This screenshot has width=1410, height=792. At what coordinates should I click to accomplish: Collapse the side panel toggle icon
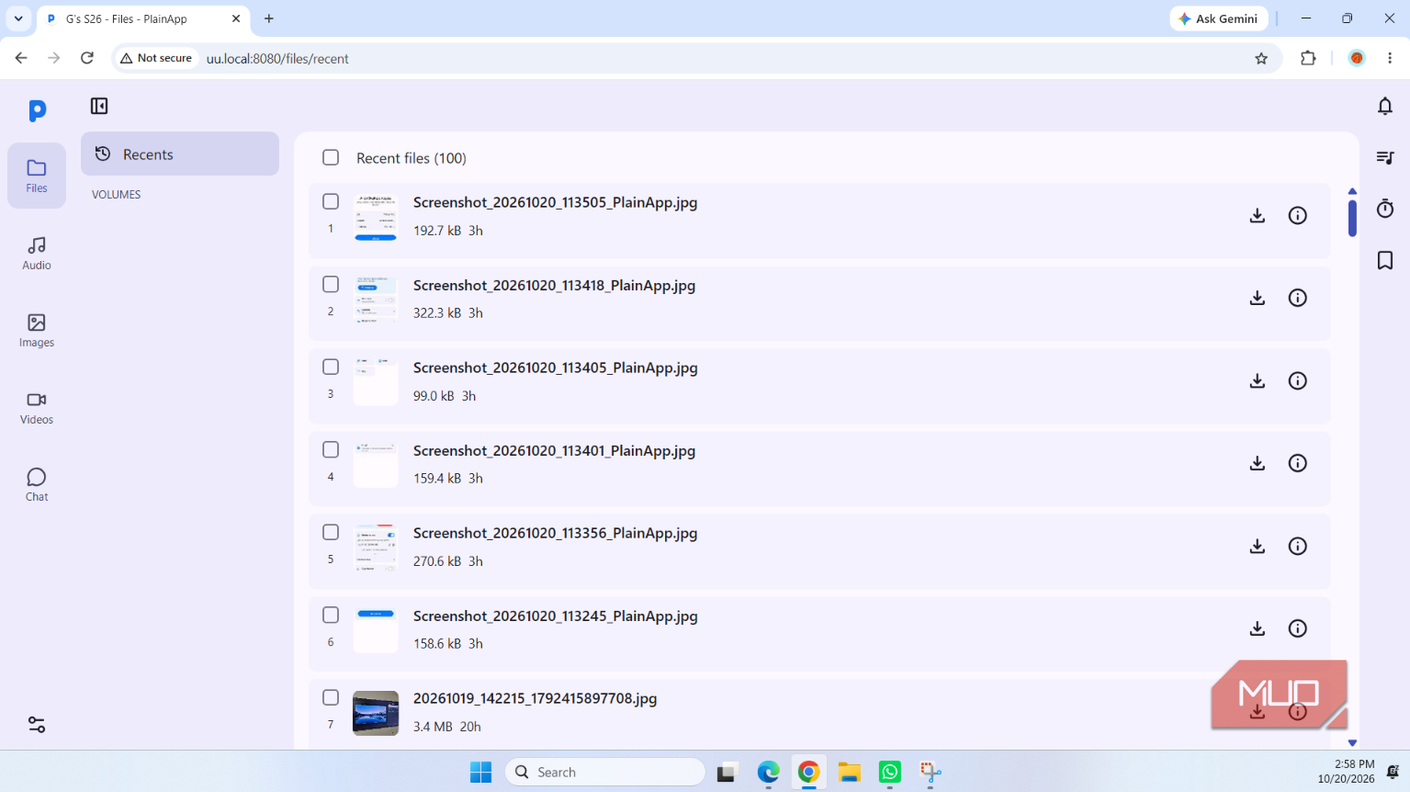(99, 106)
